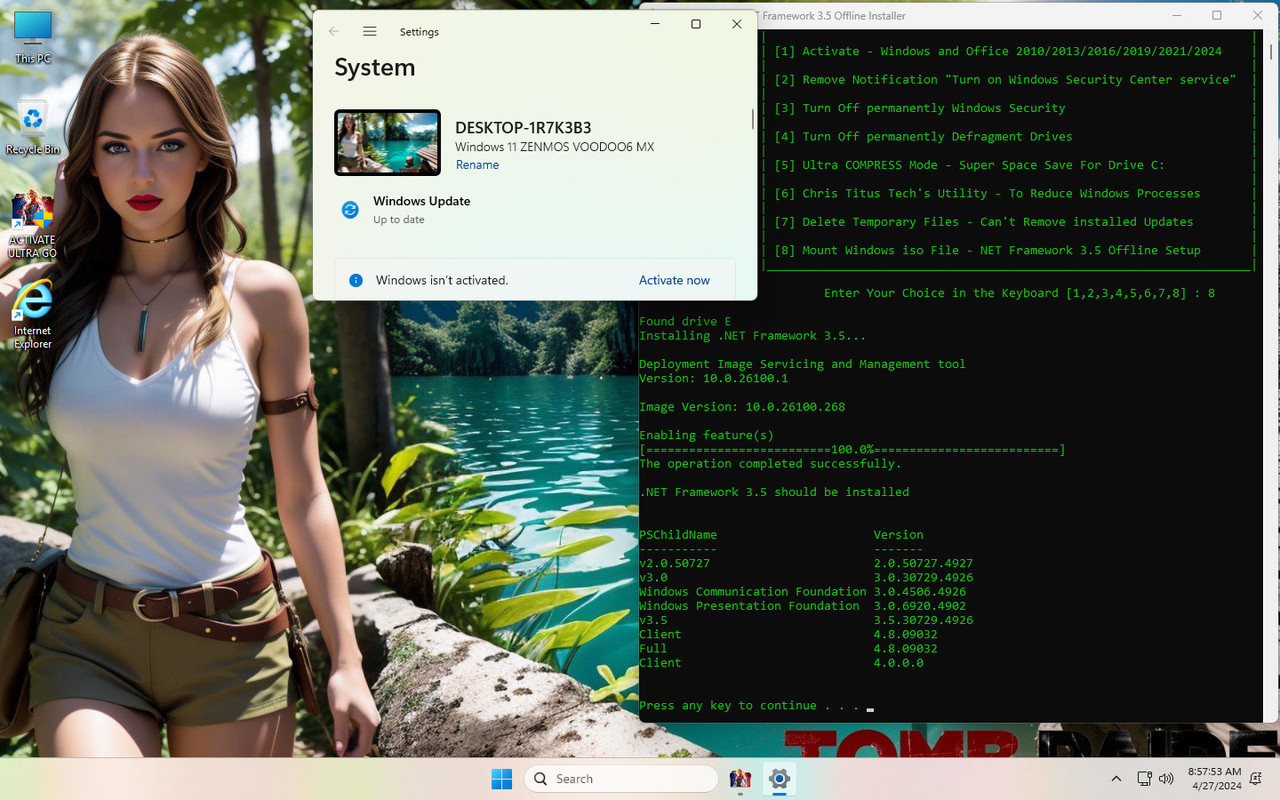
Task: Click DESKTOP-1R7K3B3 computer name text
Action: [x=523, y=128]
